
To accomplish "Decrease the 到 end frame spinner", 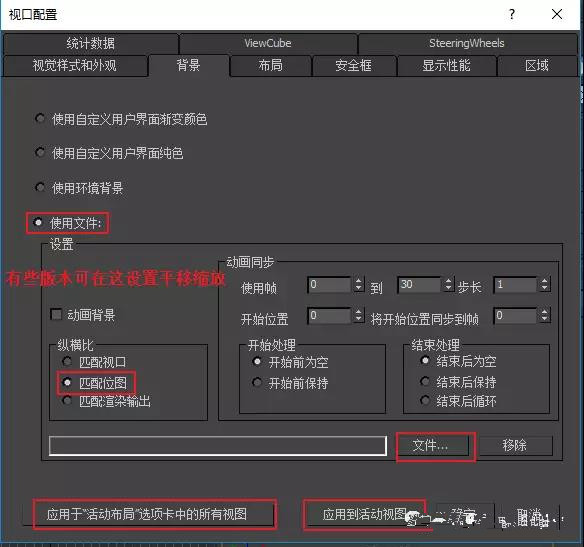I will tap(448, 288).
